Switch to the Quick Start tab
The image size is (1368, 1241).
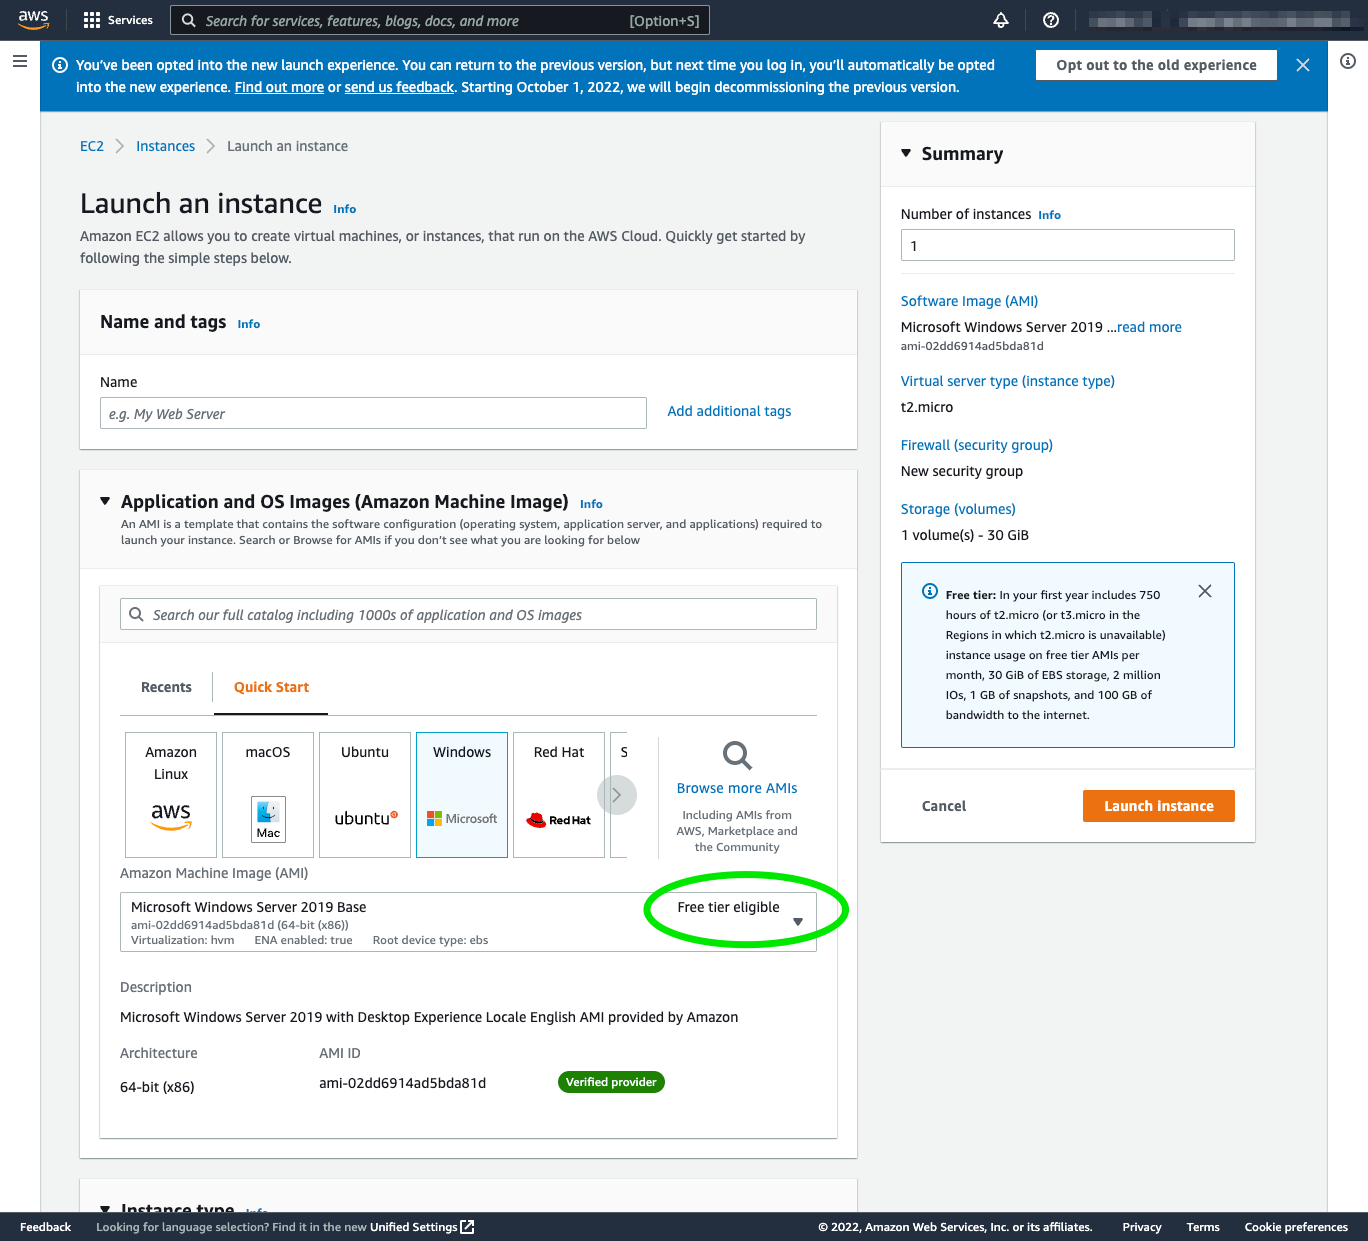pyautogui.click(x=270, y=687)
